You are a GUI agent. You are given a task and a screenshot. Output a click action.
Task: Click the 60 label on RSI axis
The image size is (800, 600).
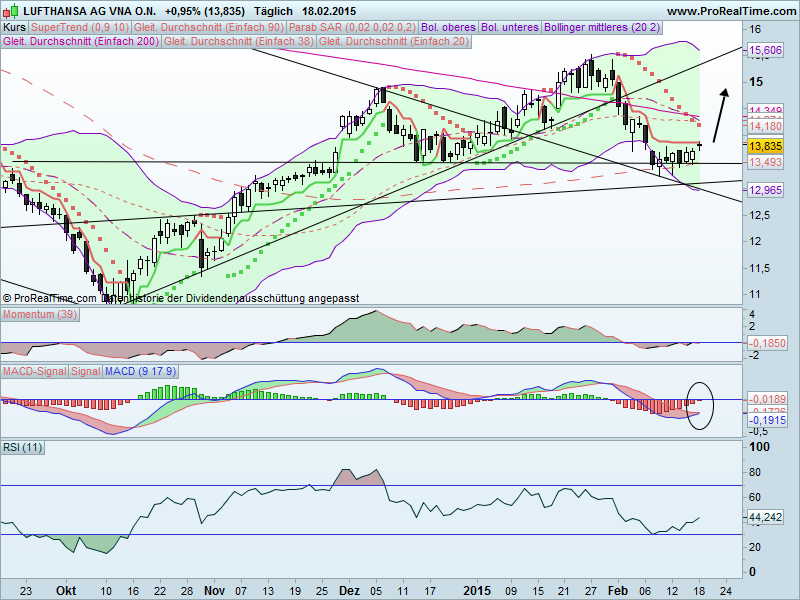pos(755,497)
